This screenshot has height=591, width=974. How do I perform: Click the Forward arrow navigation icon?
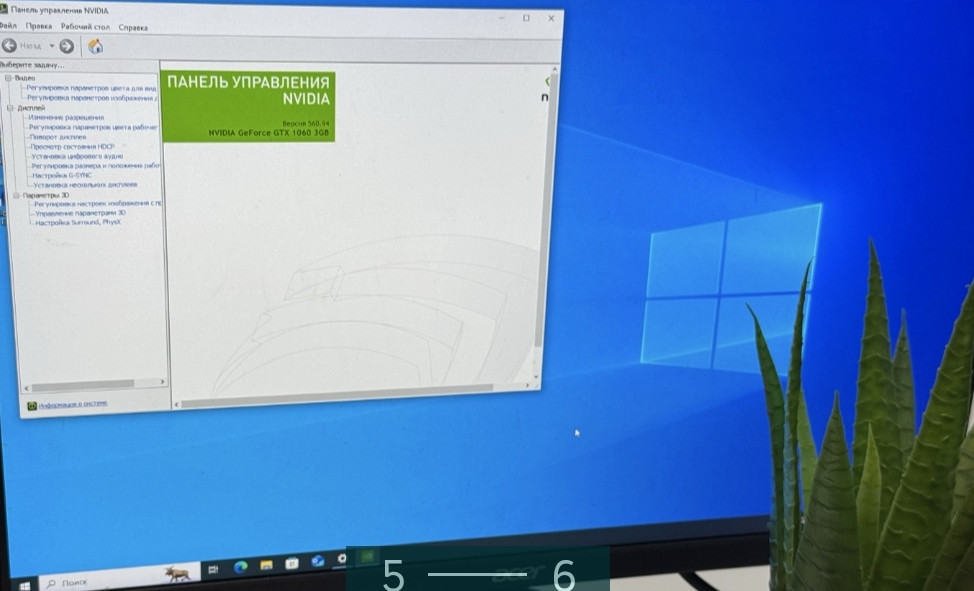67,46
